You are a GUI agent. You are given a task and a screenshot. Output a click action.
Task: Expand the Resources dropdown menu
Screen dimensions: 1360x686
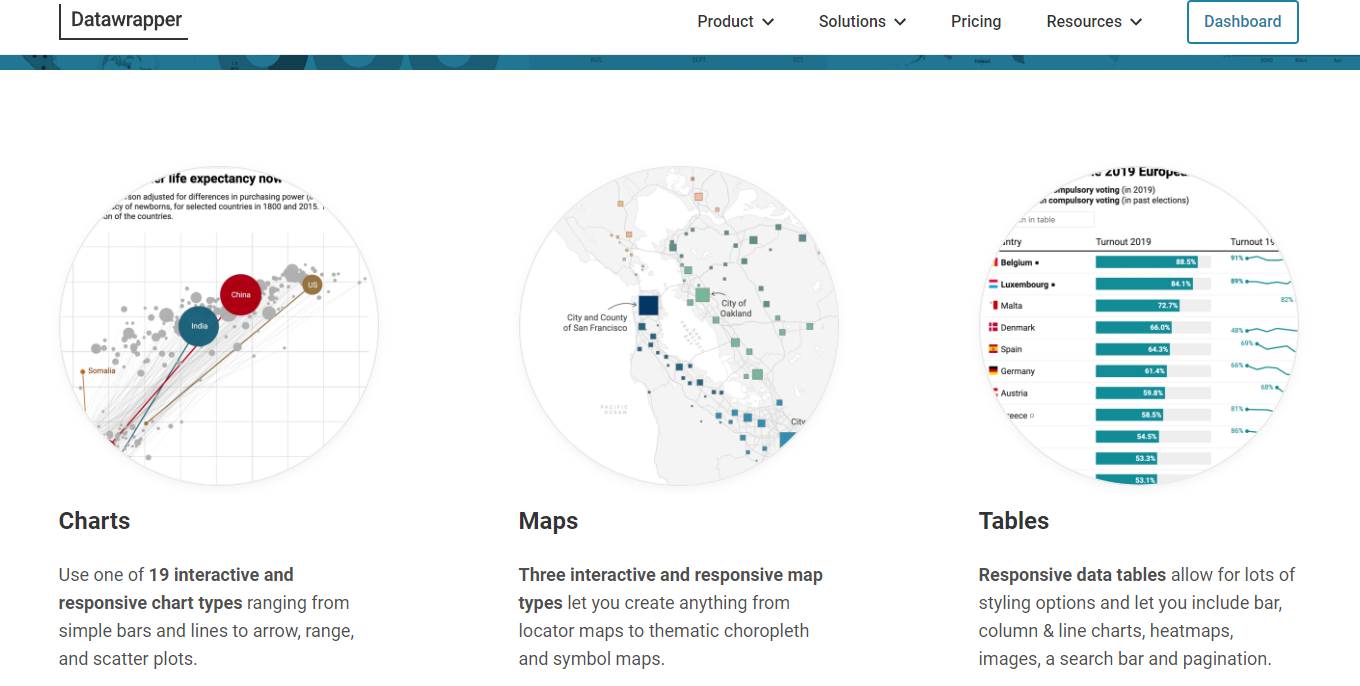pyautogui.click(x=1094, y=22)
